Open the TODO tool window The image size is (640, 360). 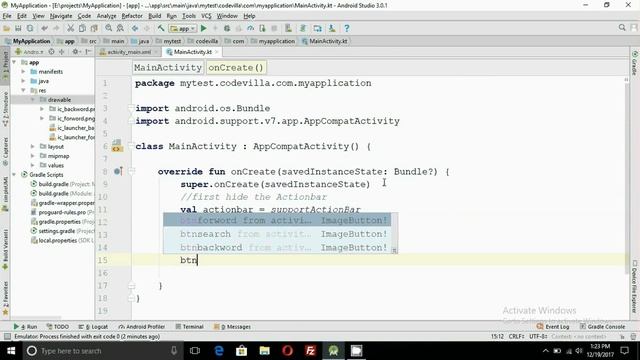58,327
